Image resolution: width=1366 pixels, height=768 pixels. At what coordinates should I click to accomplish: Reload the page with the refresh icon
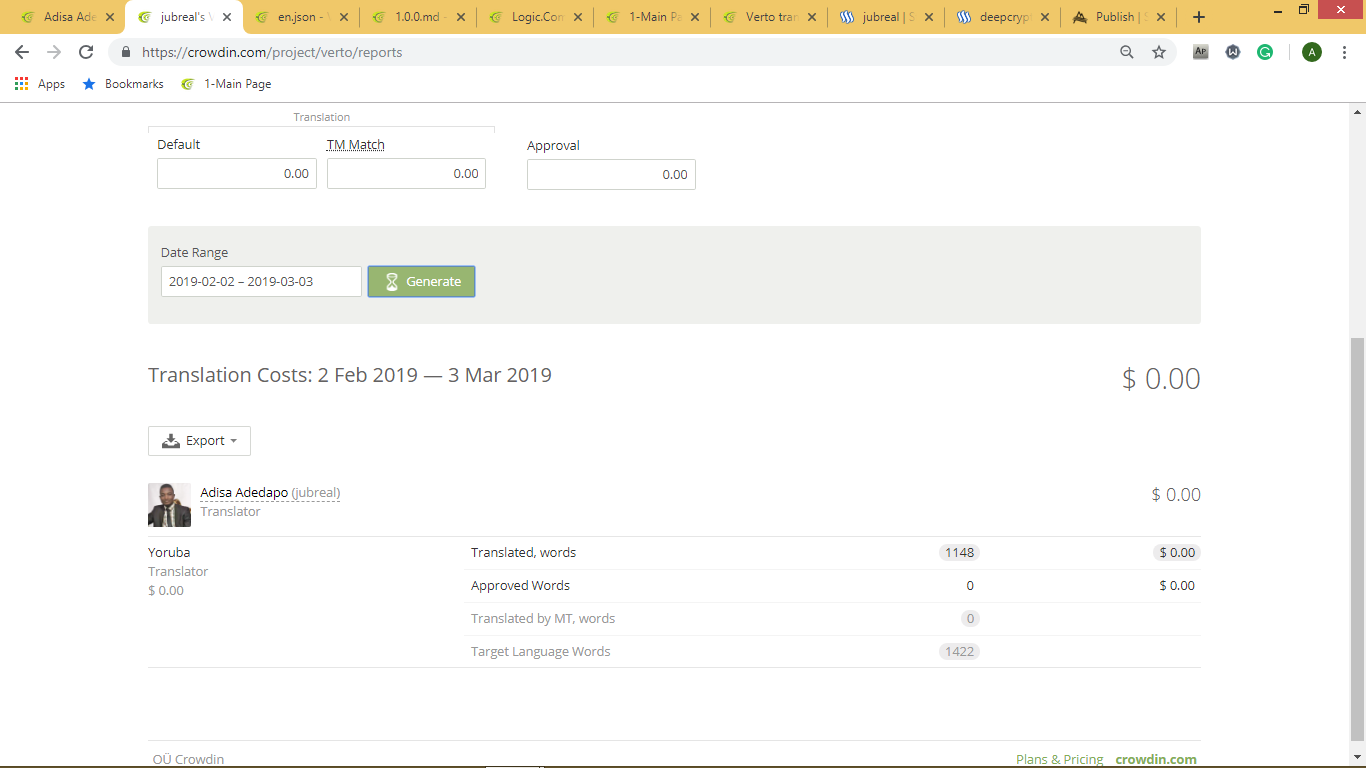(x=86, y=52)
